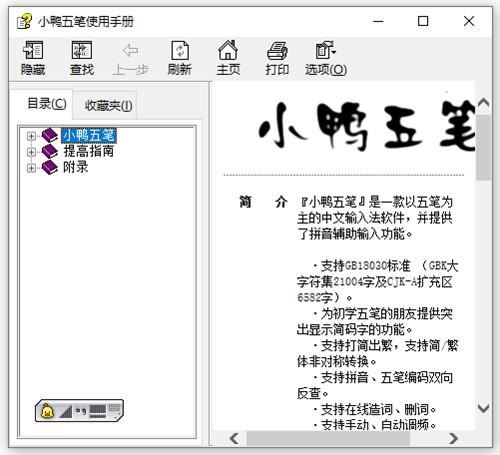Click the vertical scrollbar thumb

point(484,147)
